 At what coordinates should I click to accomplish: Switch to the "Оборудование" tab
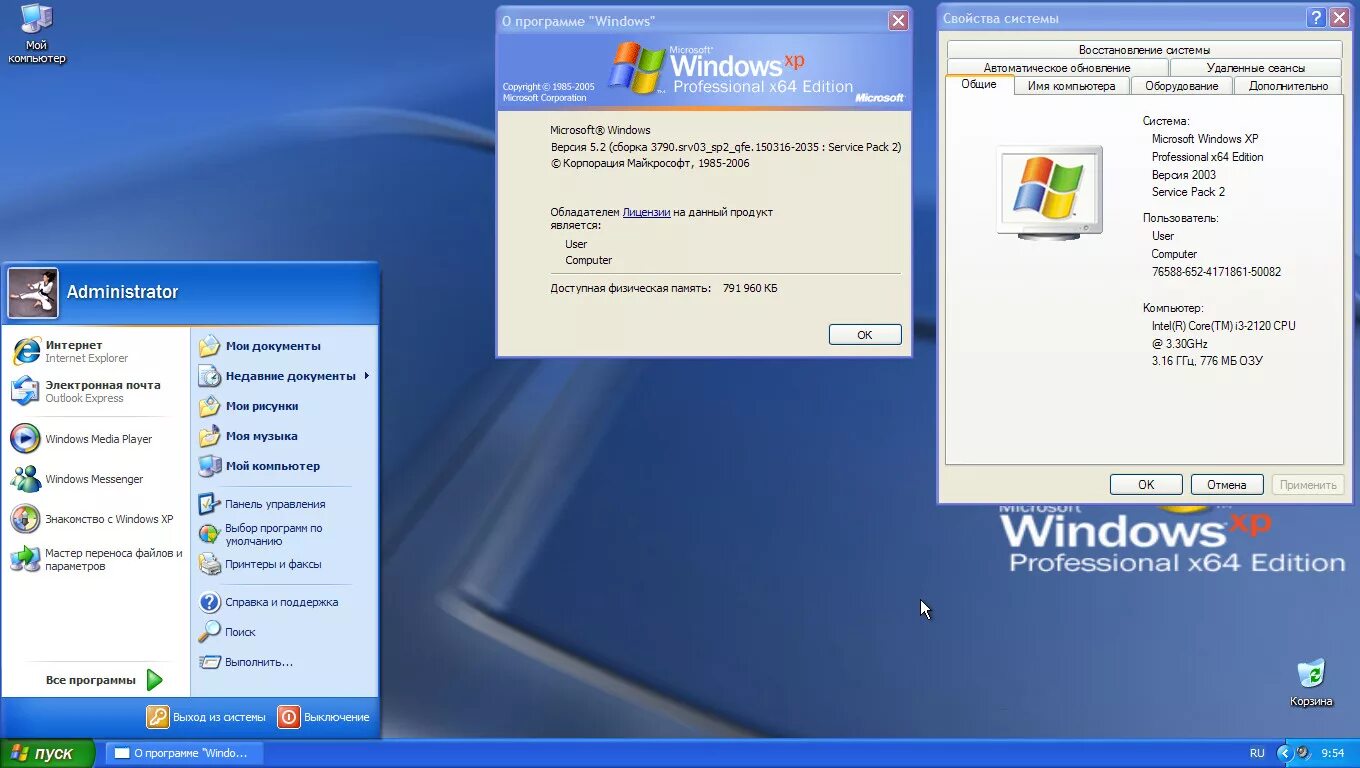coord(1181,85)
